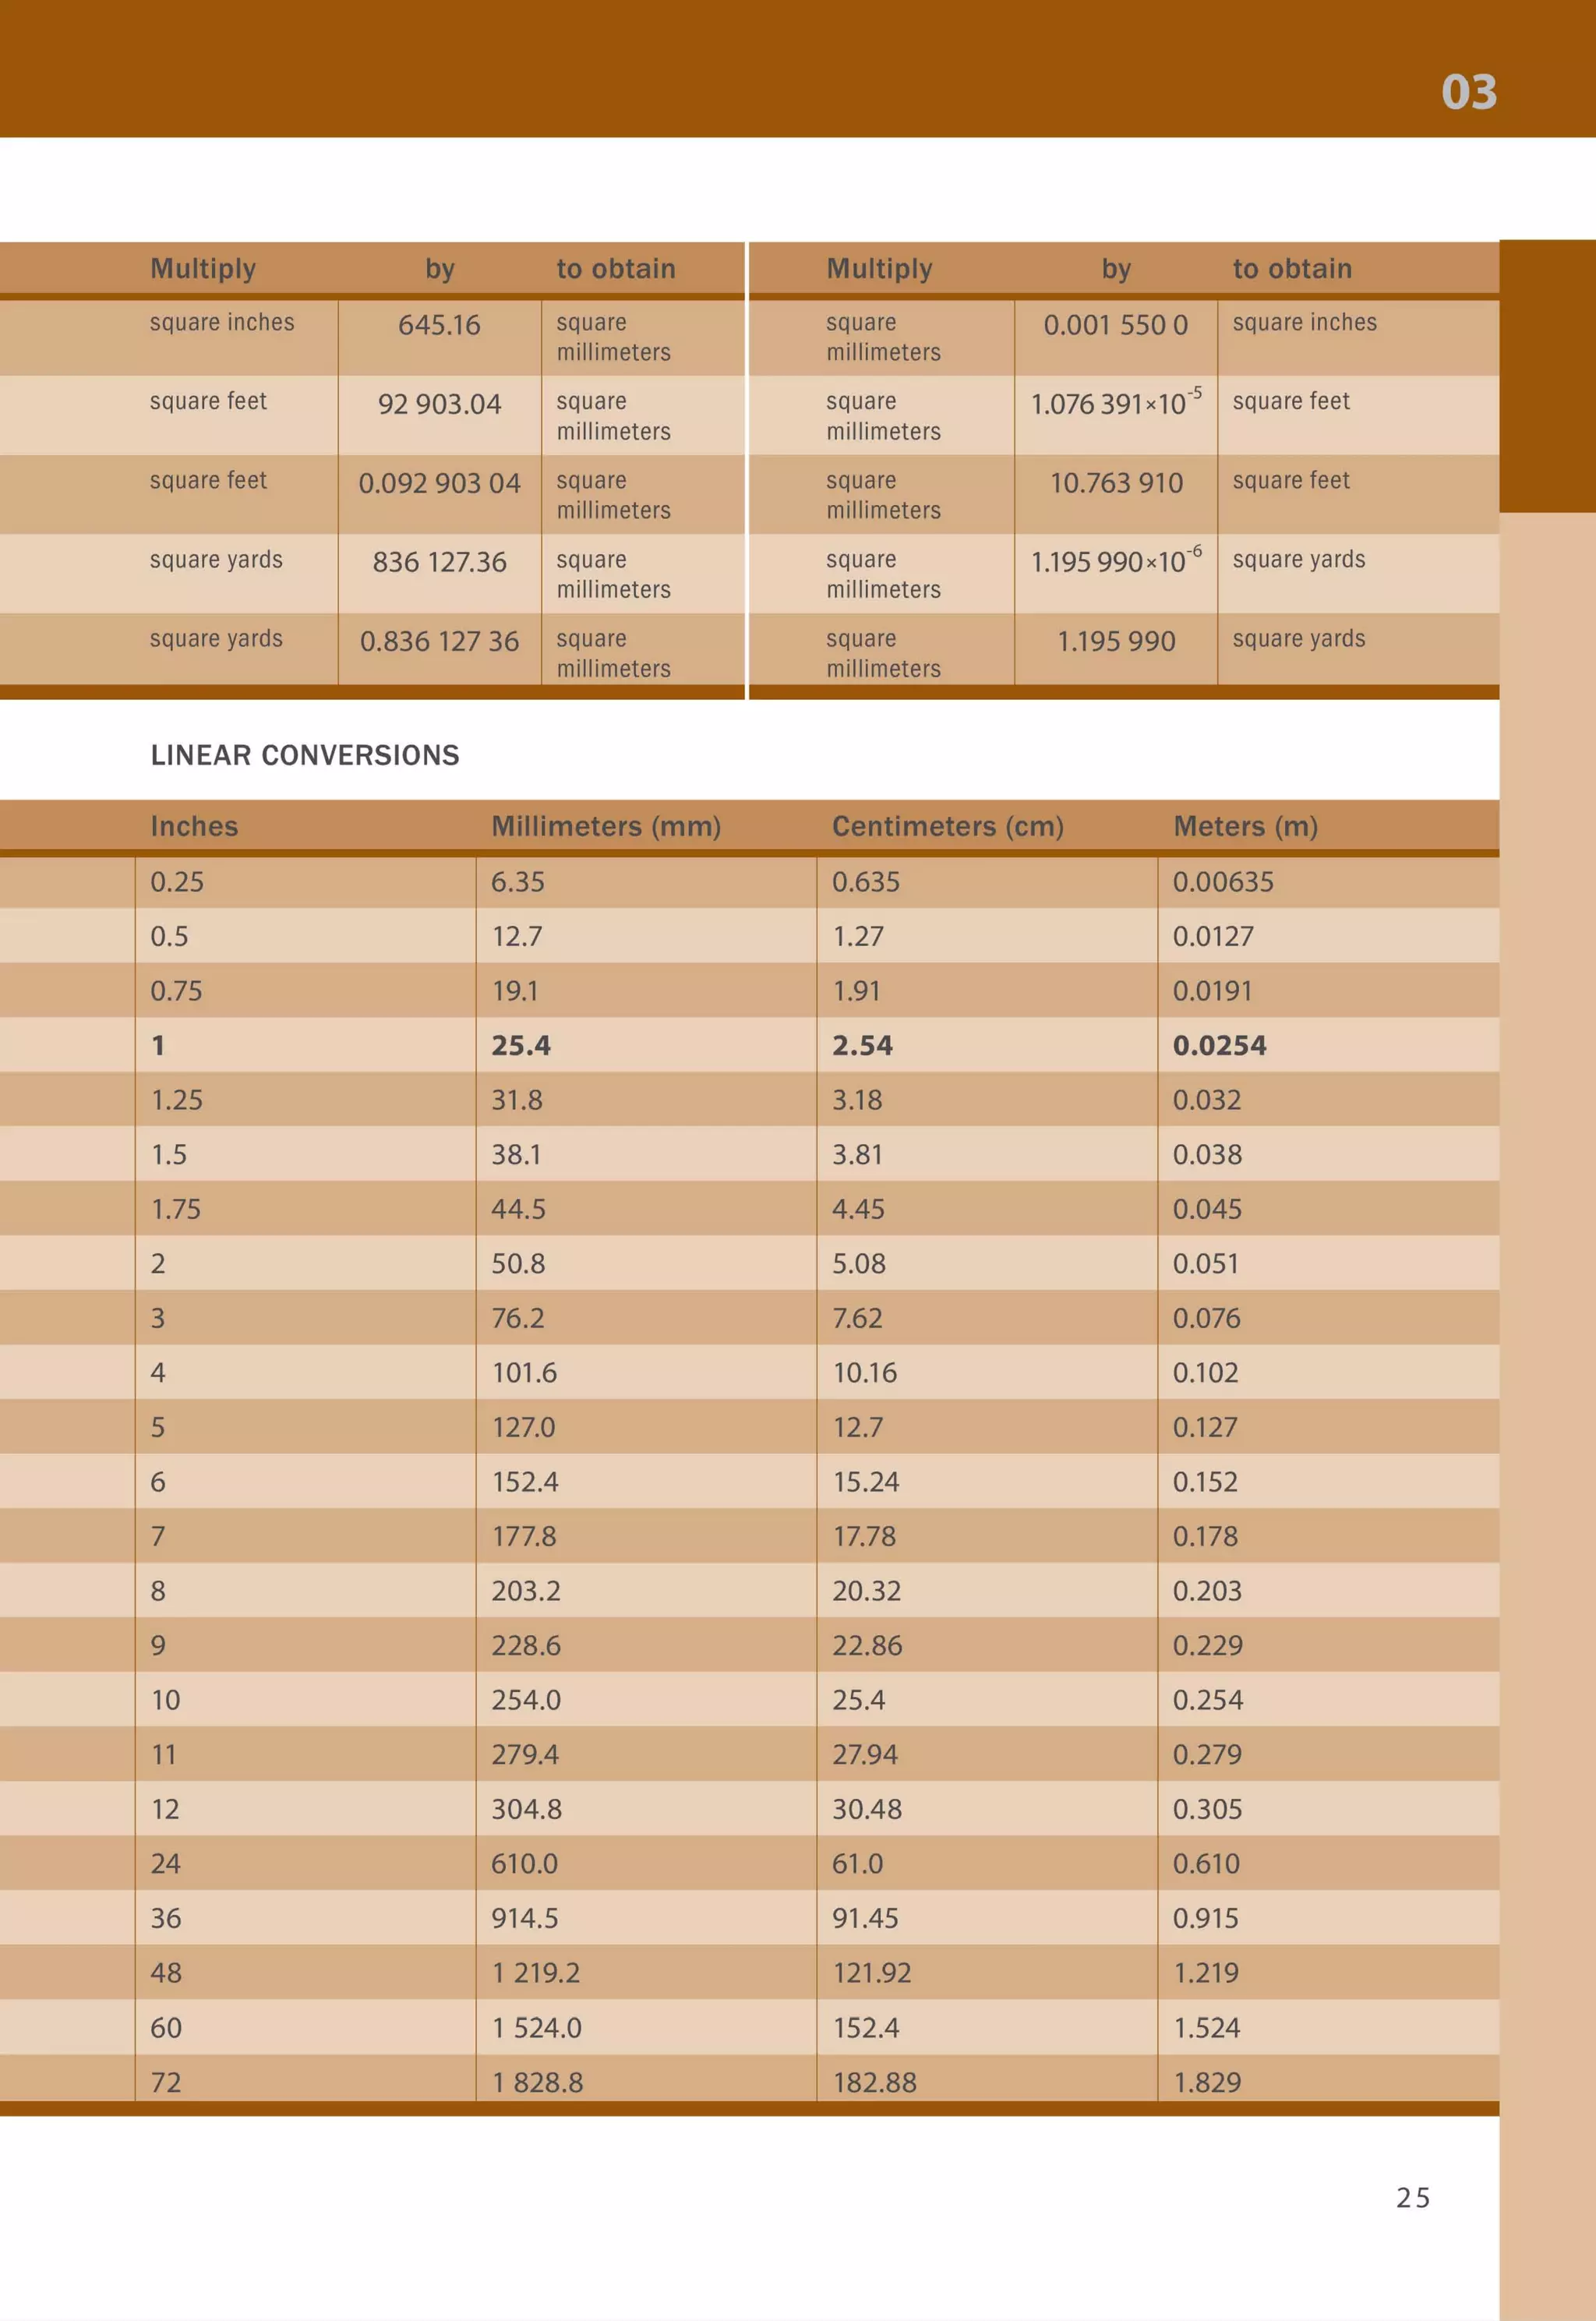Select the bold 25.4 millimeters cell

tap(521, 1045)
